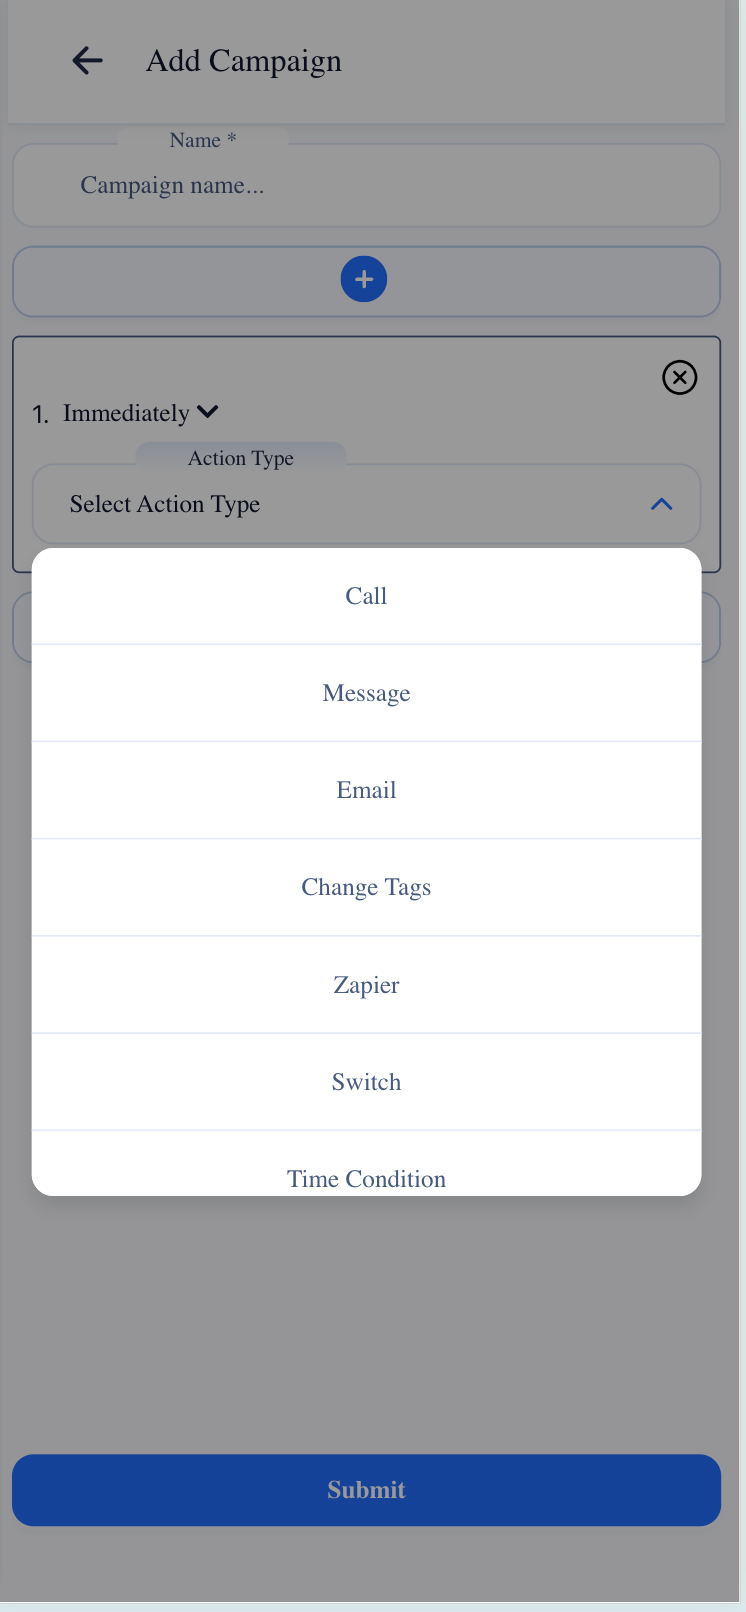This screenshot has width=746, height=1612.
Task: Click the Add Campaign page title
Action: 244,61
